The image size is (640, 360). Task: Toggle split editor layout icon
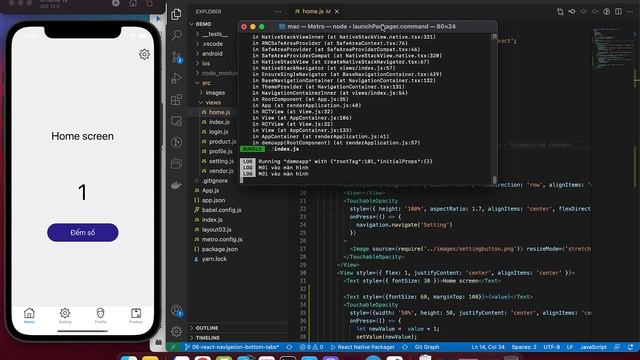619,11
